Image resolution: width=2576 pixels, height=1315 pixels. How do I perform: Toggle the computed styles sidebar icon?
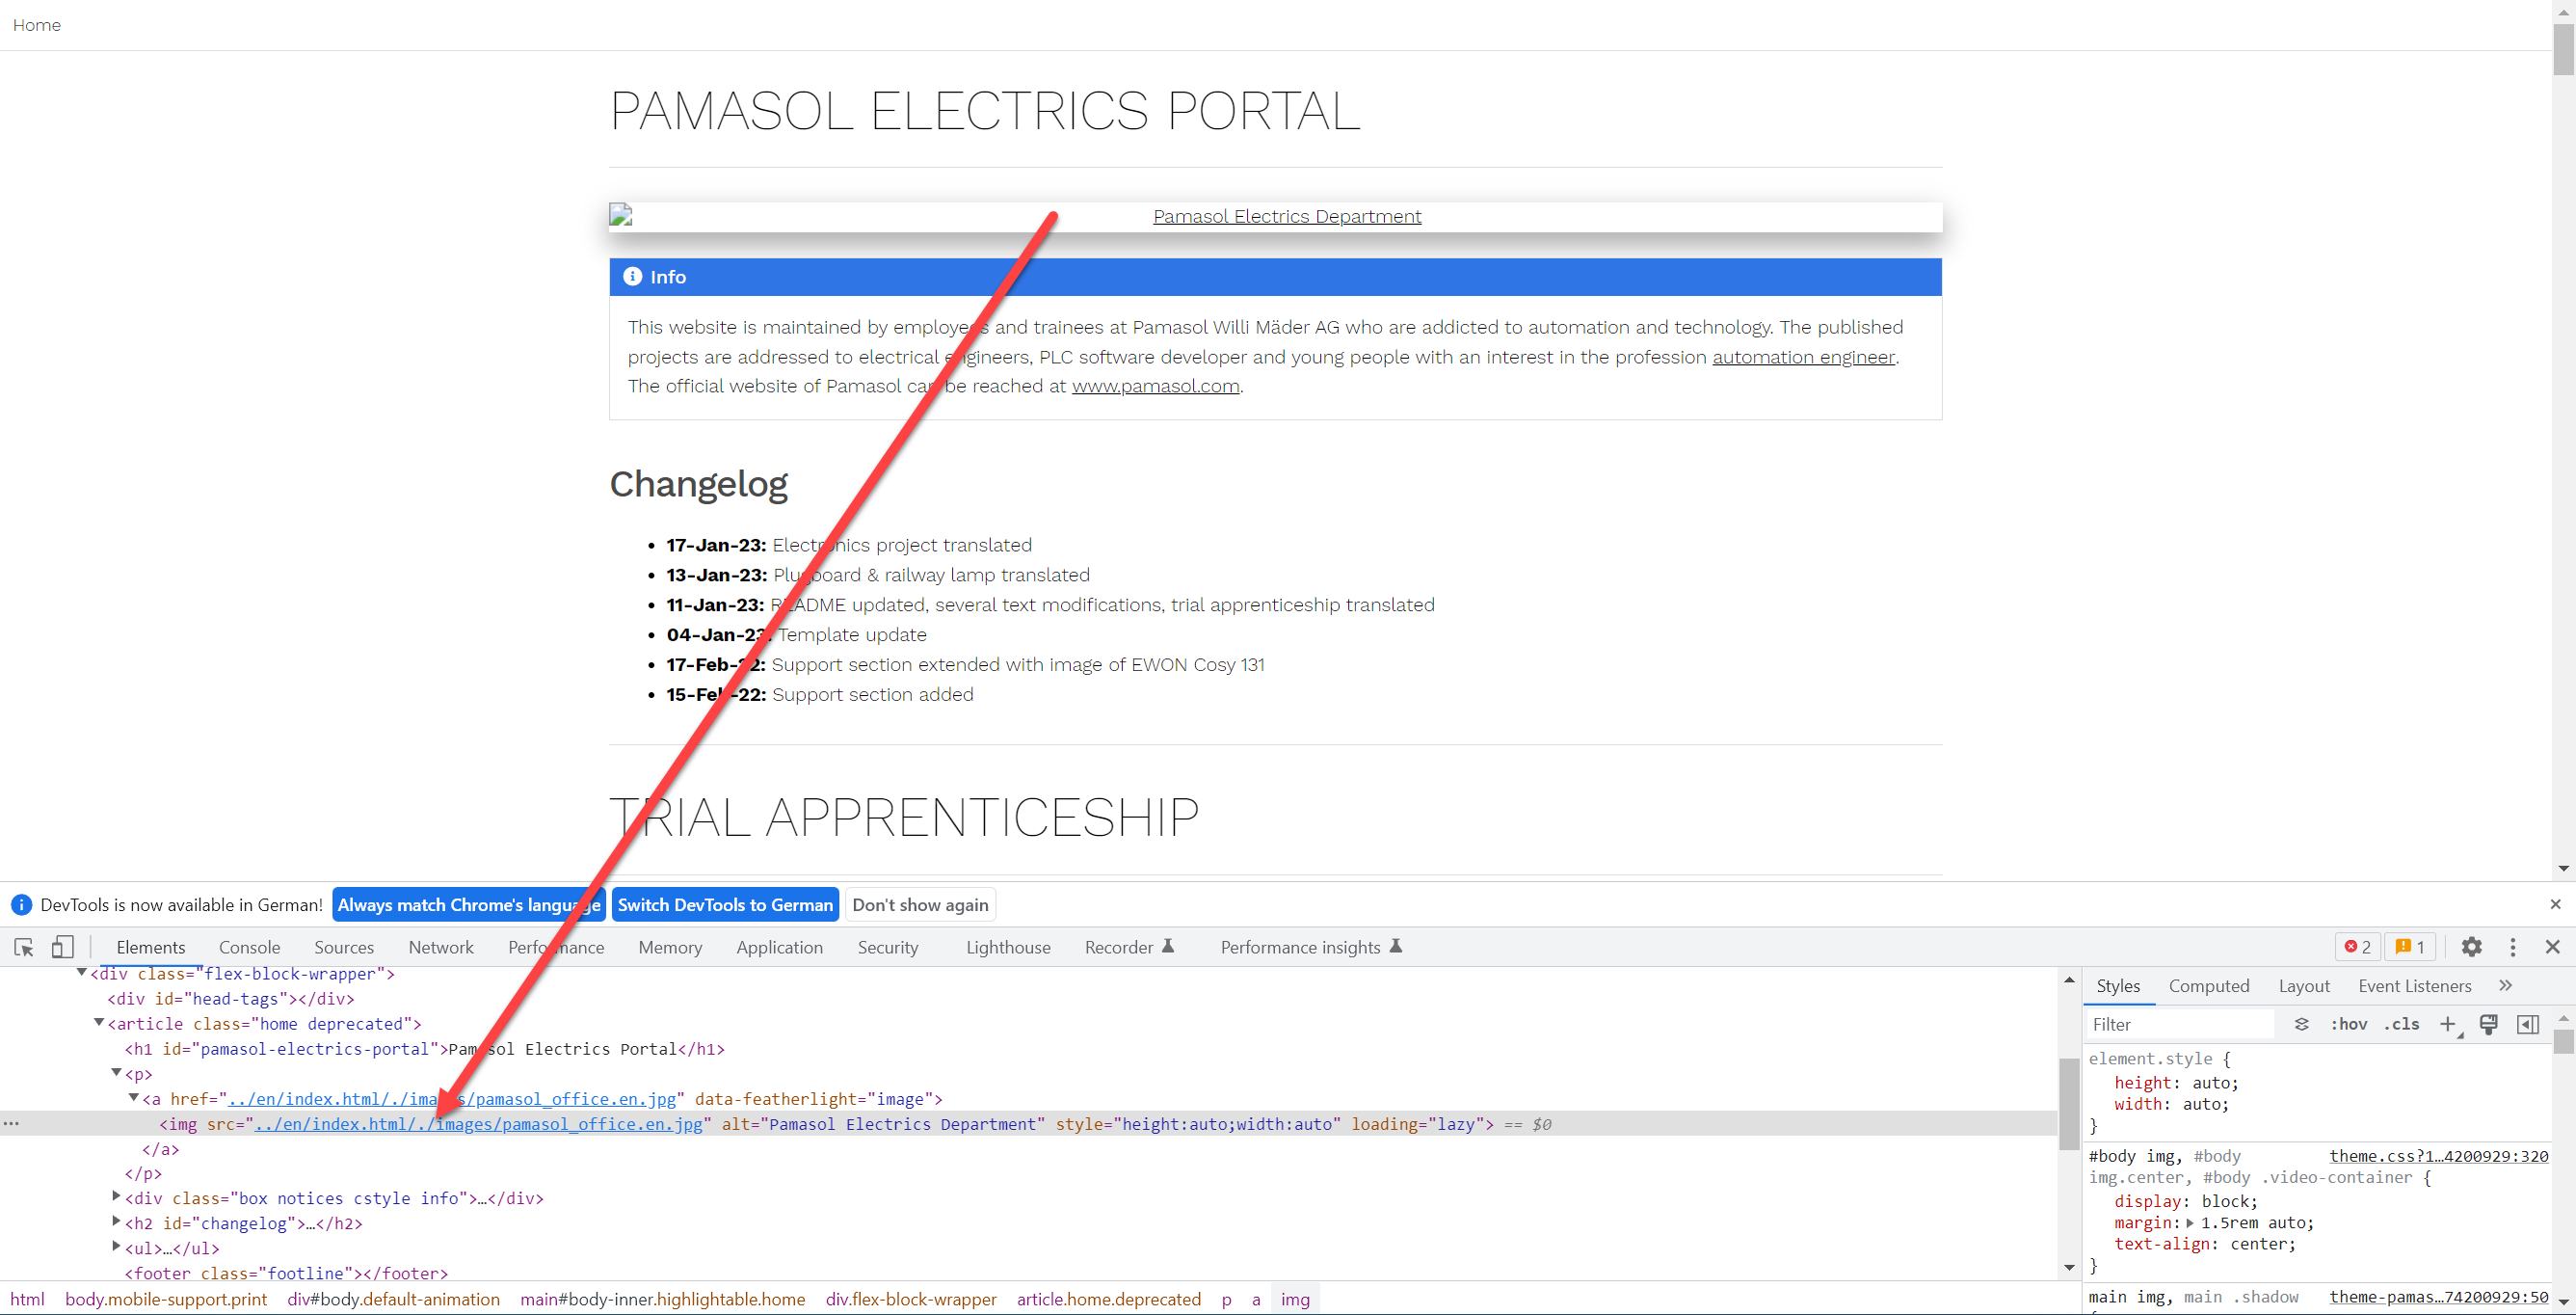pos(2529,1024)
